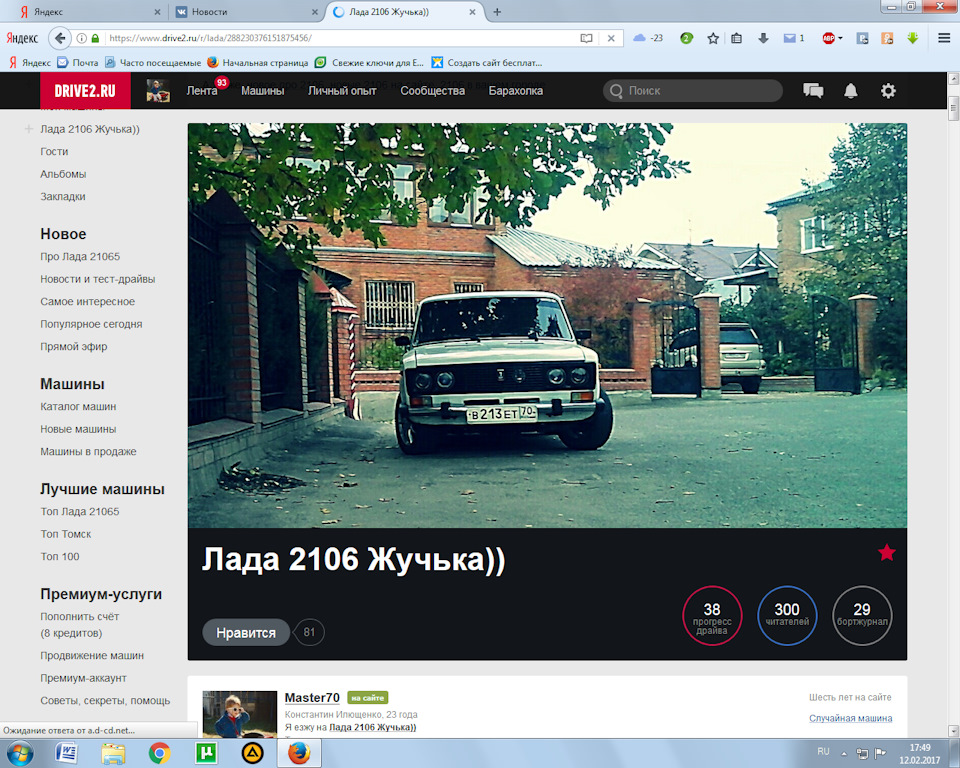Click the red favorite star icon
The image size is (960, 768).
(887, 552)
